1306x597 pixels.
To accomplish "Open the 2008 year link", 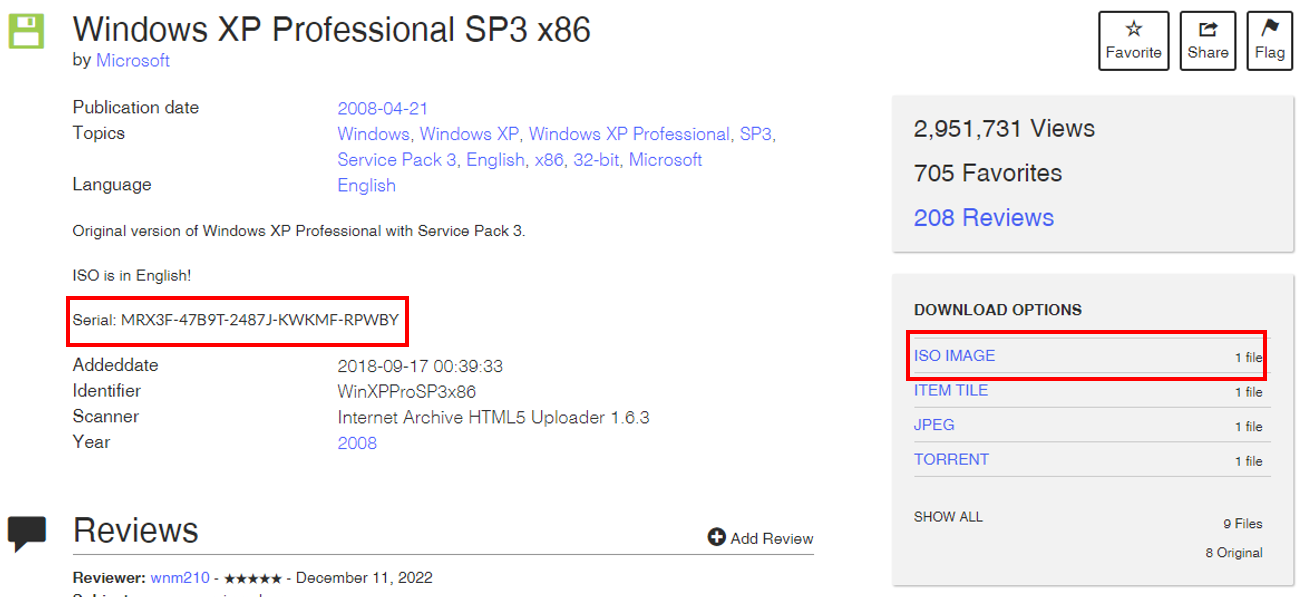I will tap(357, 442).
